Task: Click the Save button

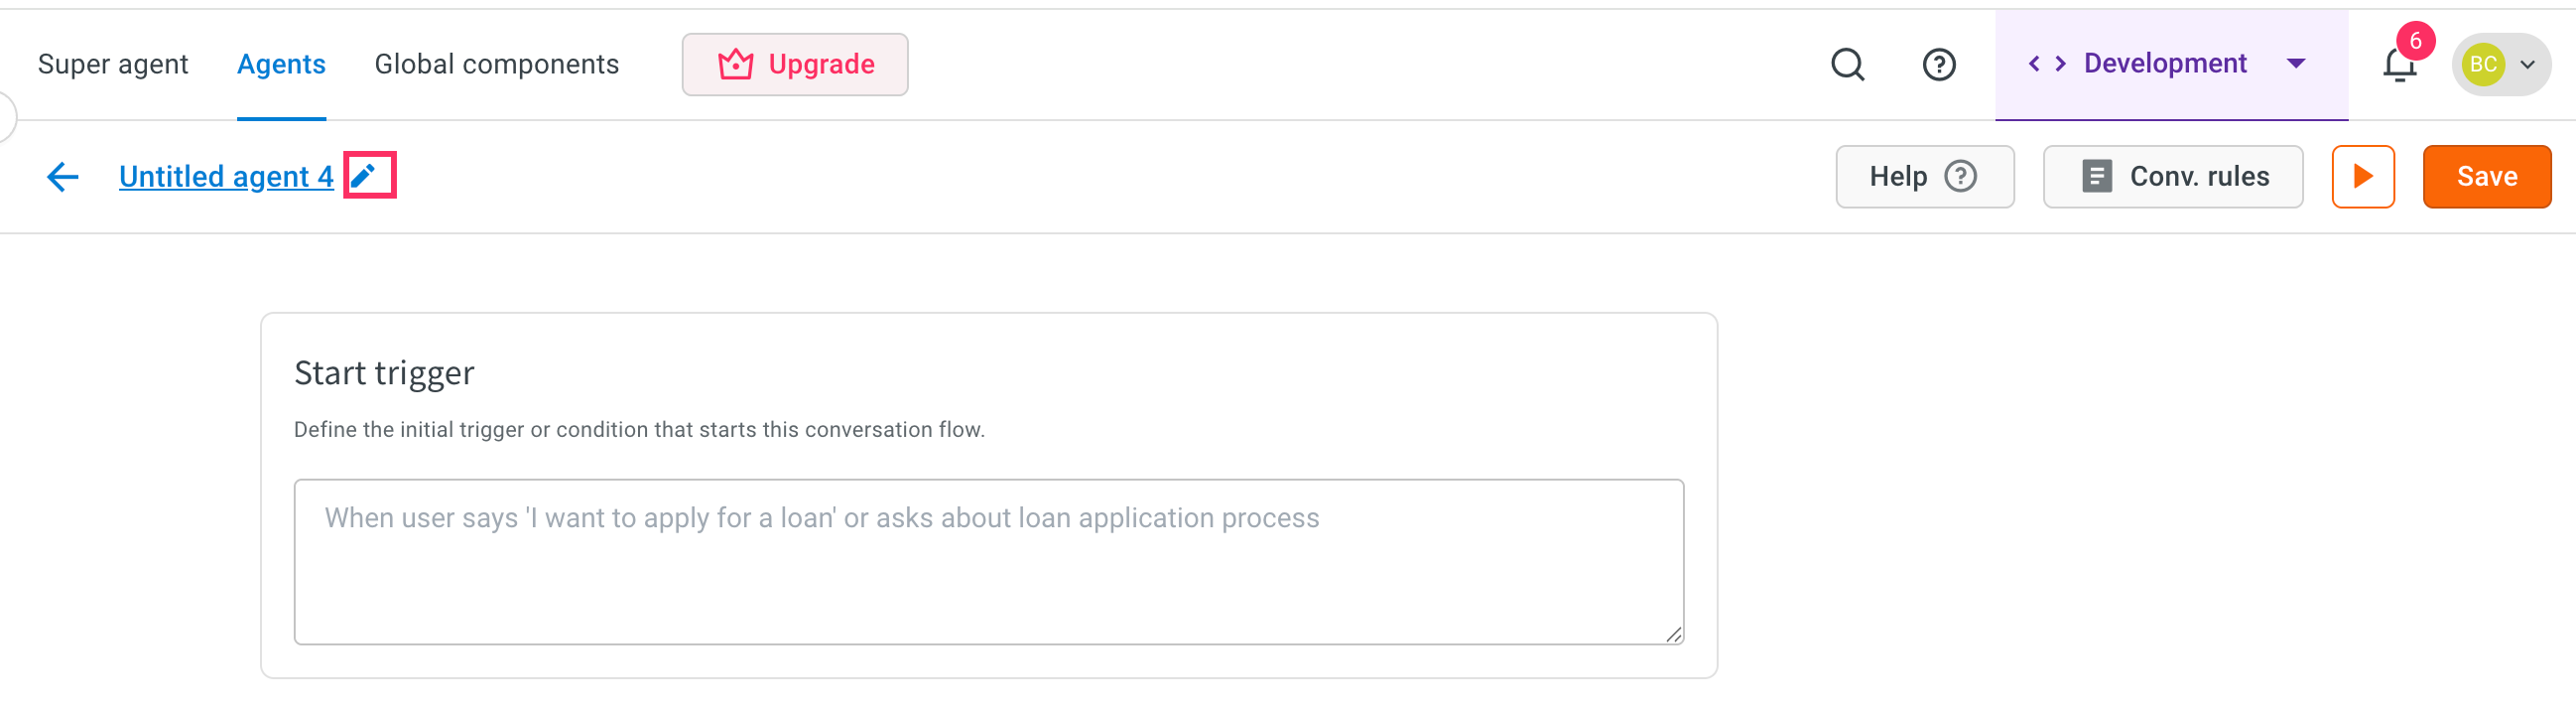Action: 2486,177
